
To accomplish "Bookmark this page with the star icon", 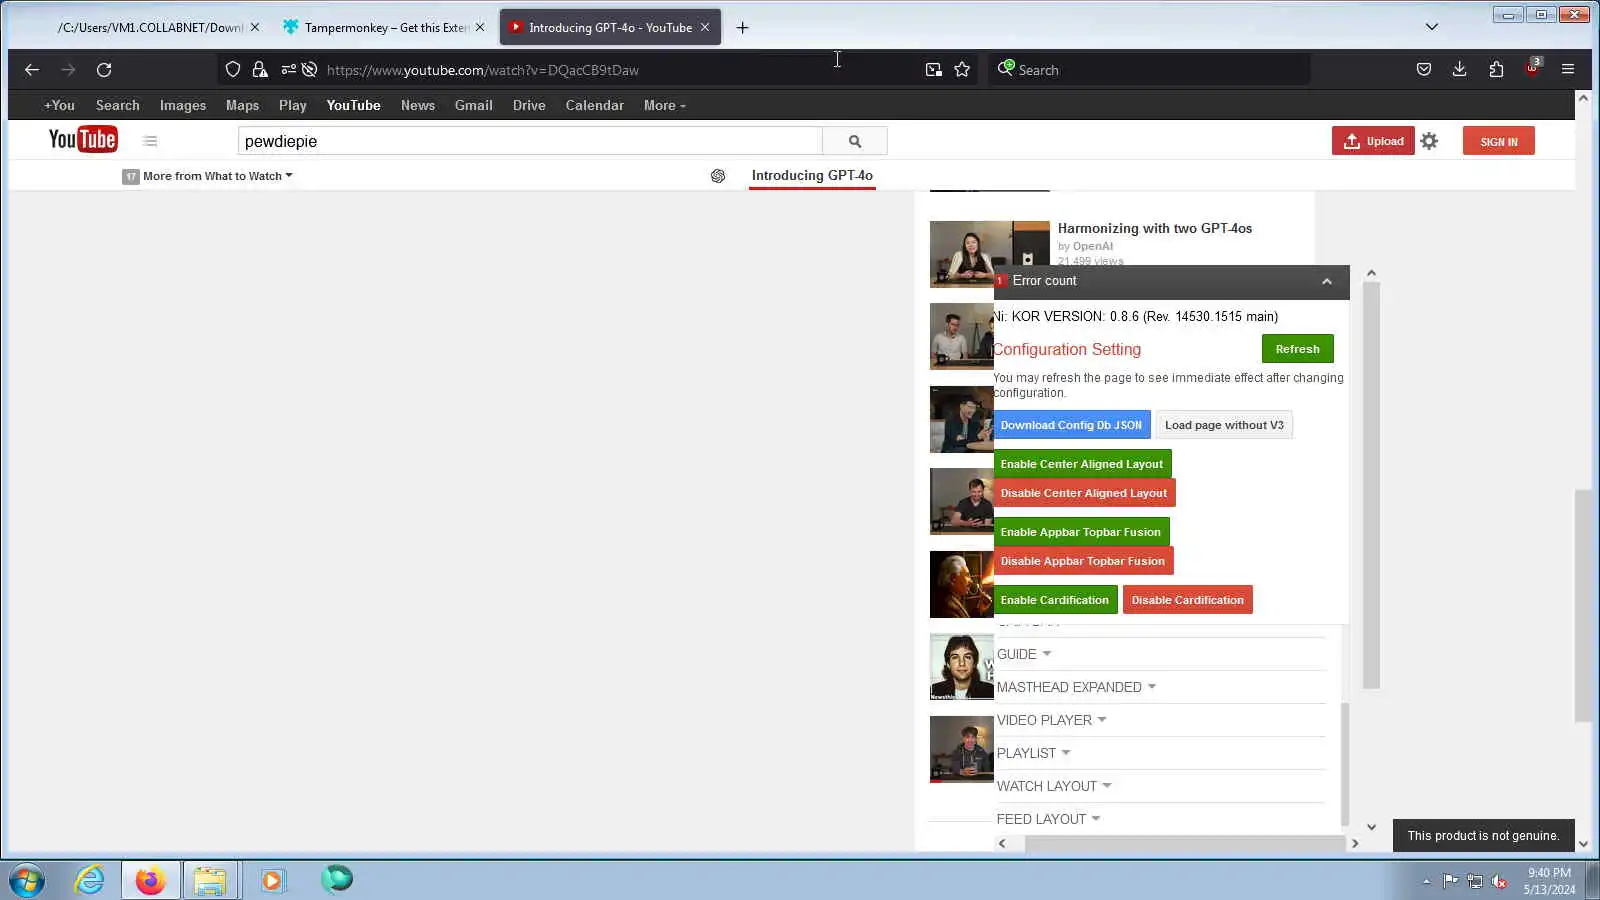I will click(962, 70).
